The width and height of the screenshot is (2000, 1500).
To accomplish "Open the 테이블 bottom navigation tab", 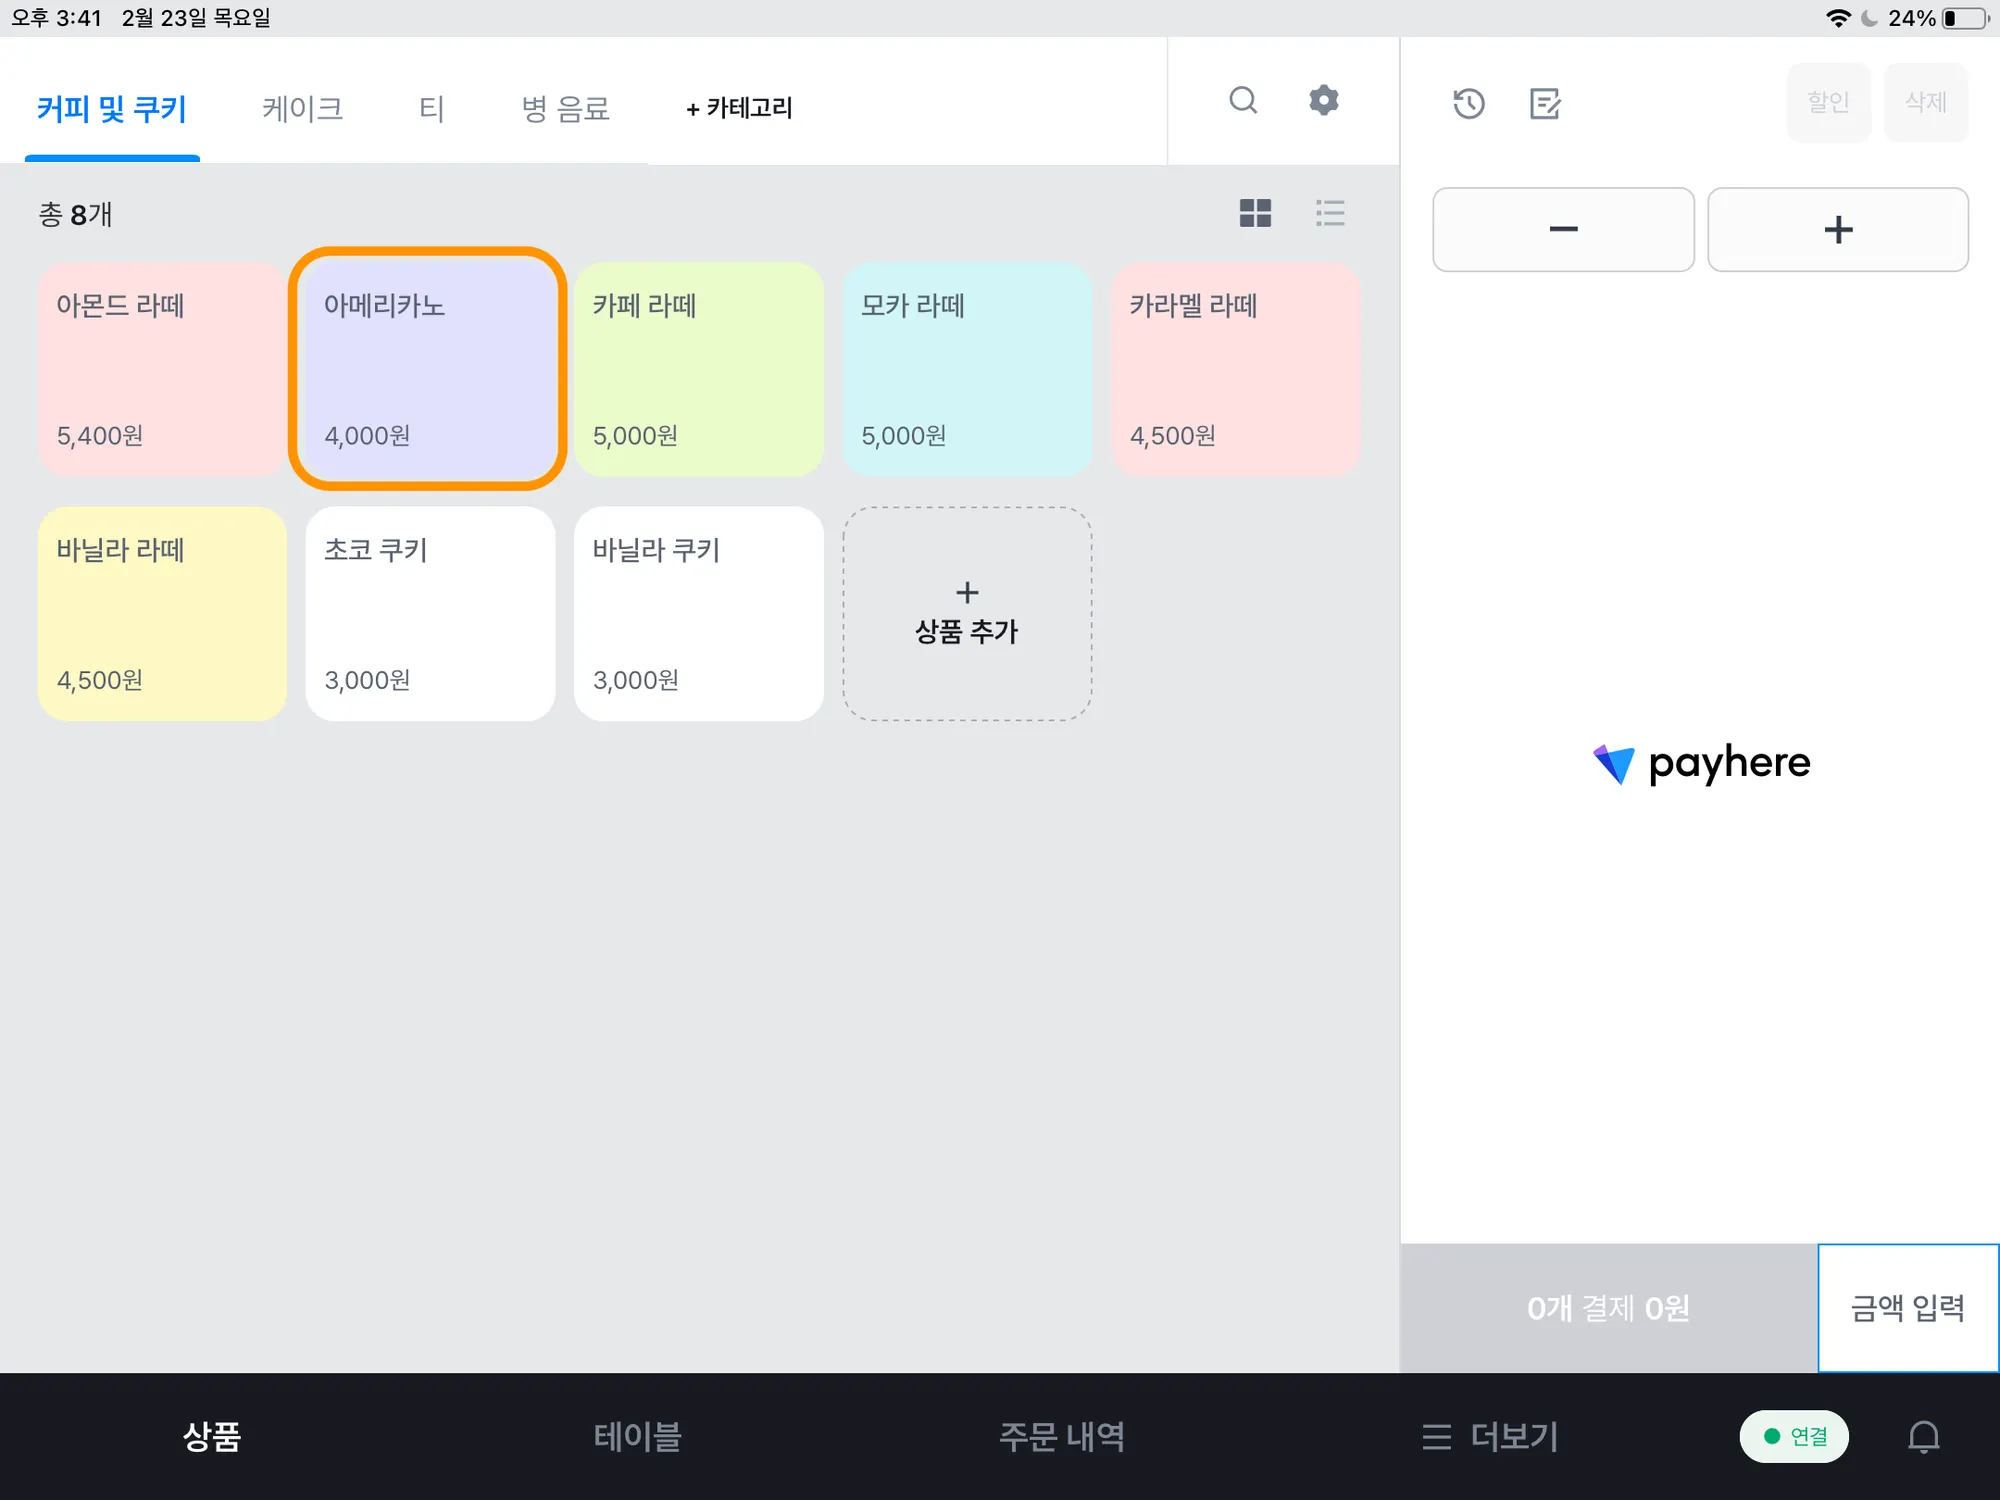I will [x=637, y=1437].
